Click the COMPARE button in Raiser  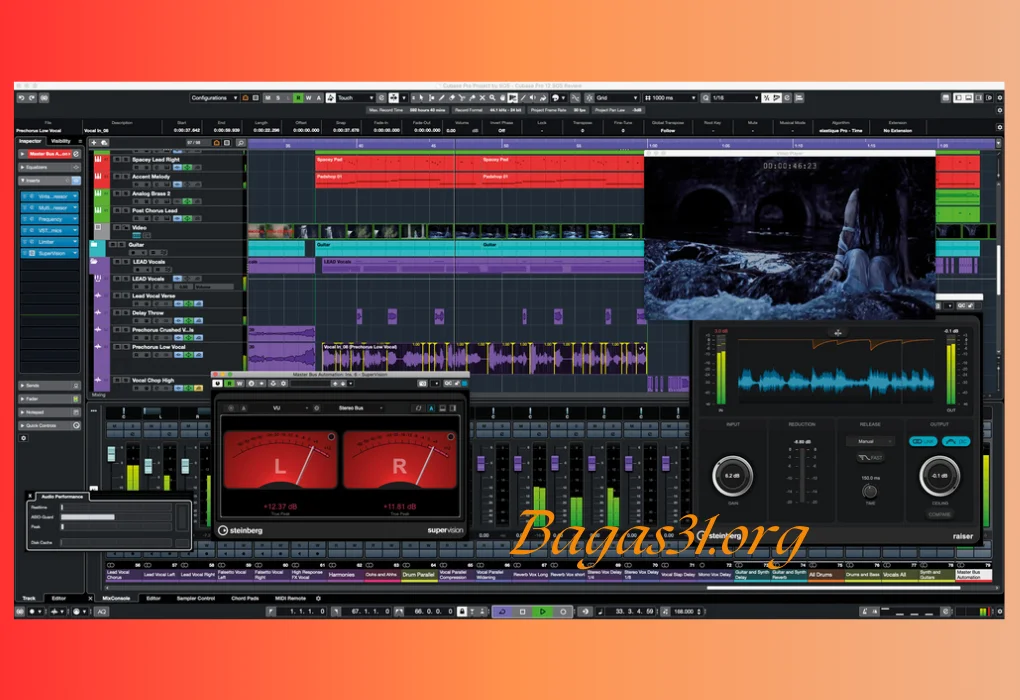939,515
